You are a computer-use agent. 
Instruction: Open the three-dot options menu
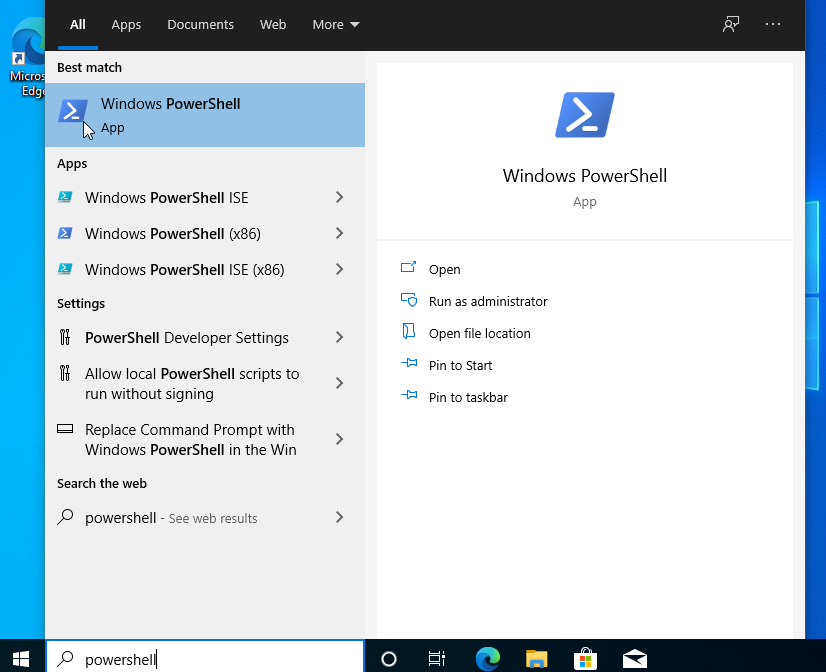(773, 24)
